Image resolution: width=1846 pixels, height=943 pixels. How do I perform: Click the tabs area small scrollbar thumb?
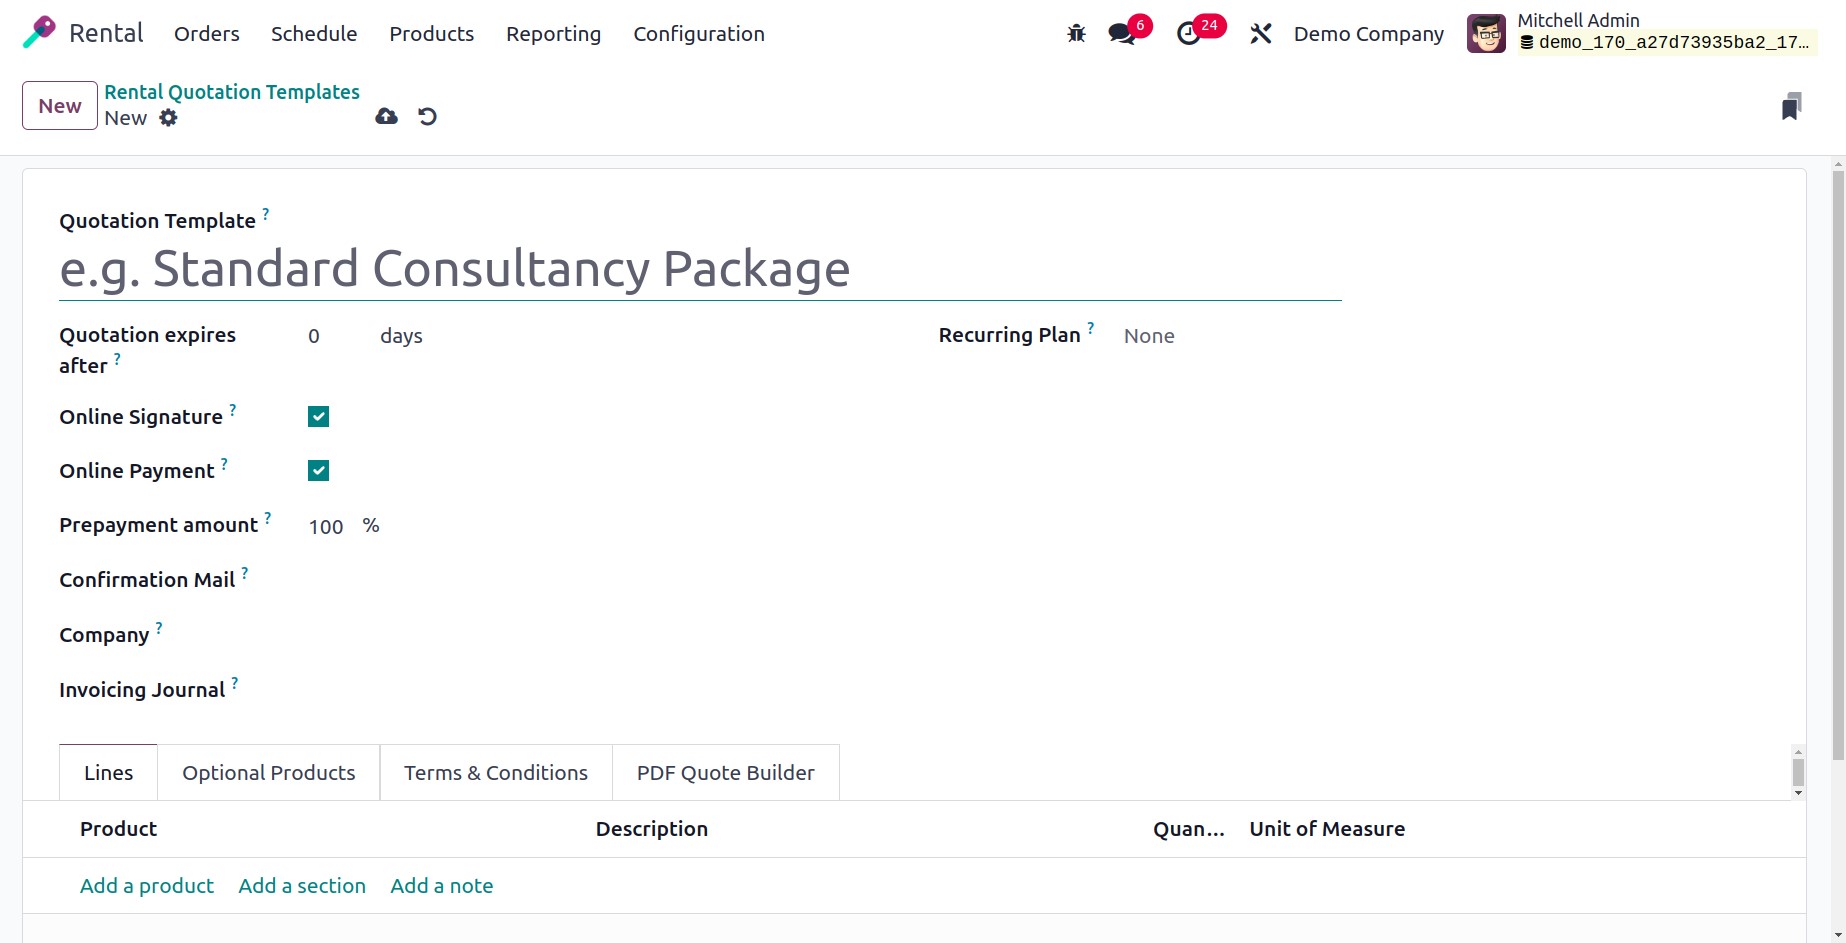pyautogui.click(x=1798, y=772)
